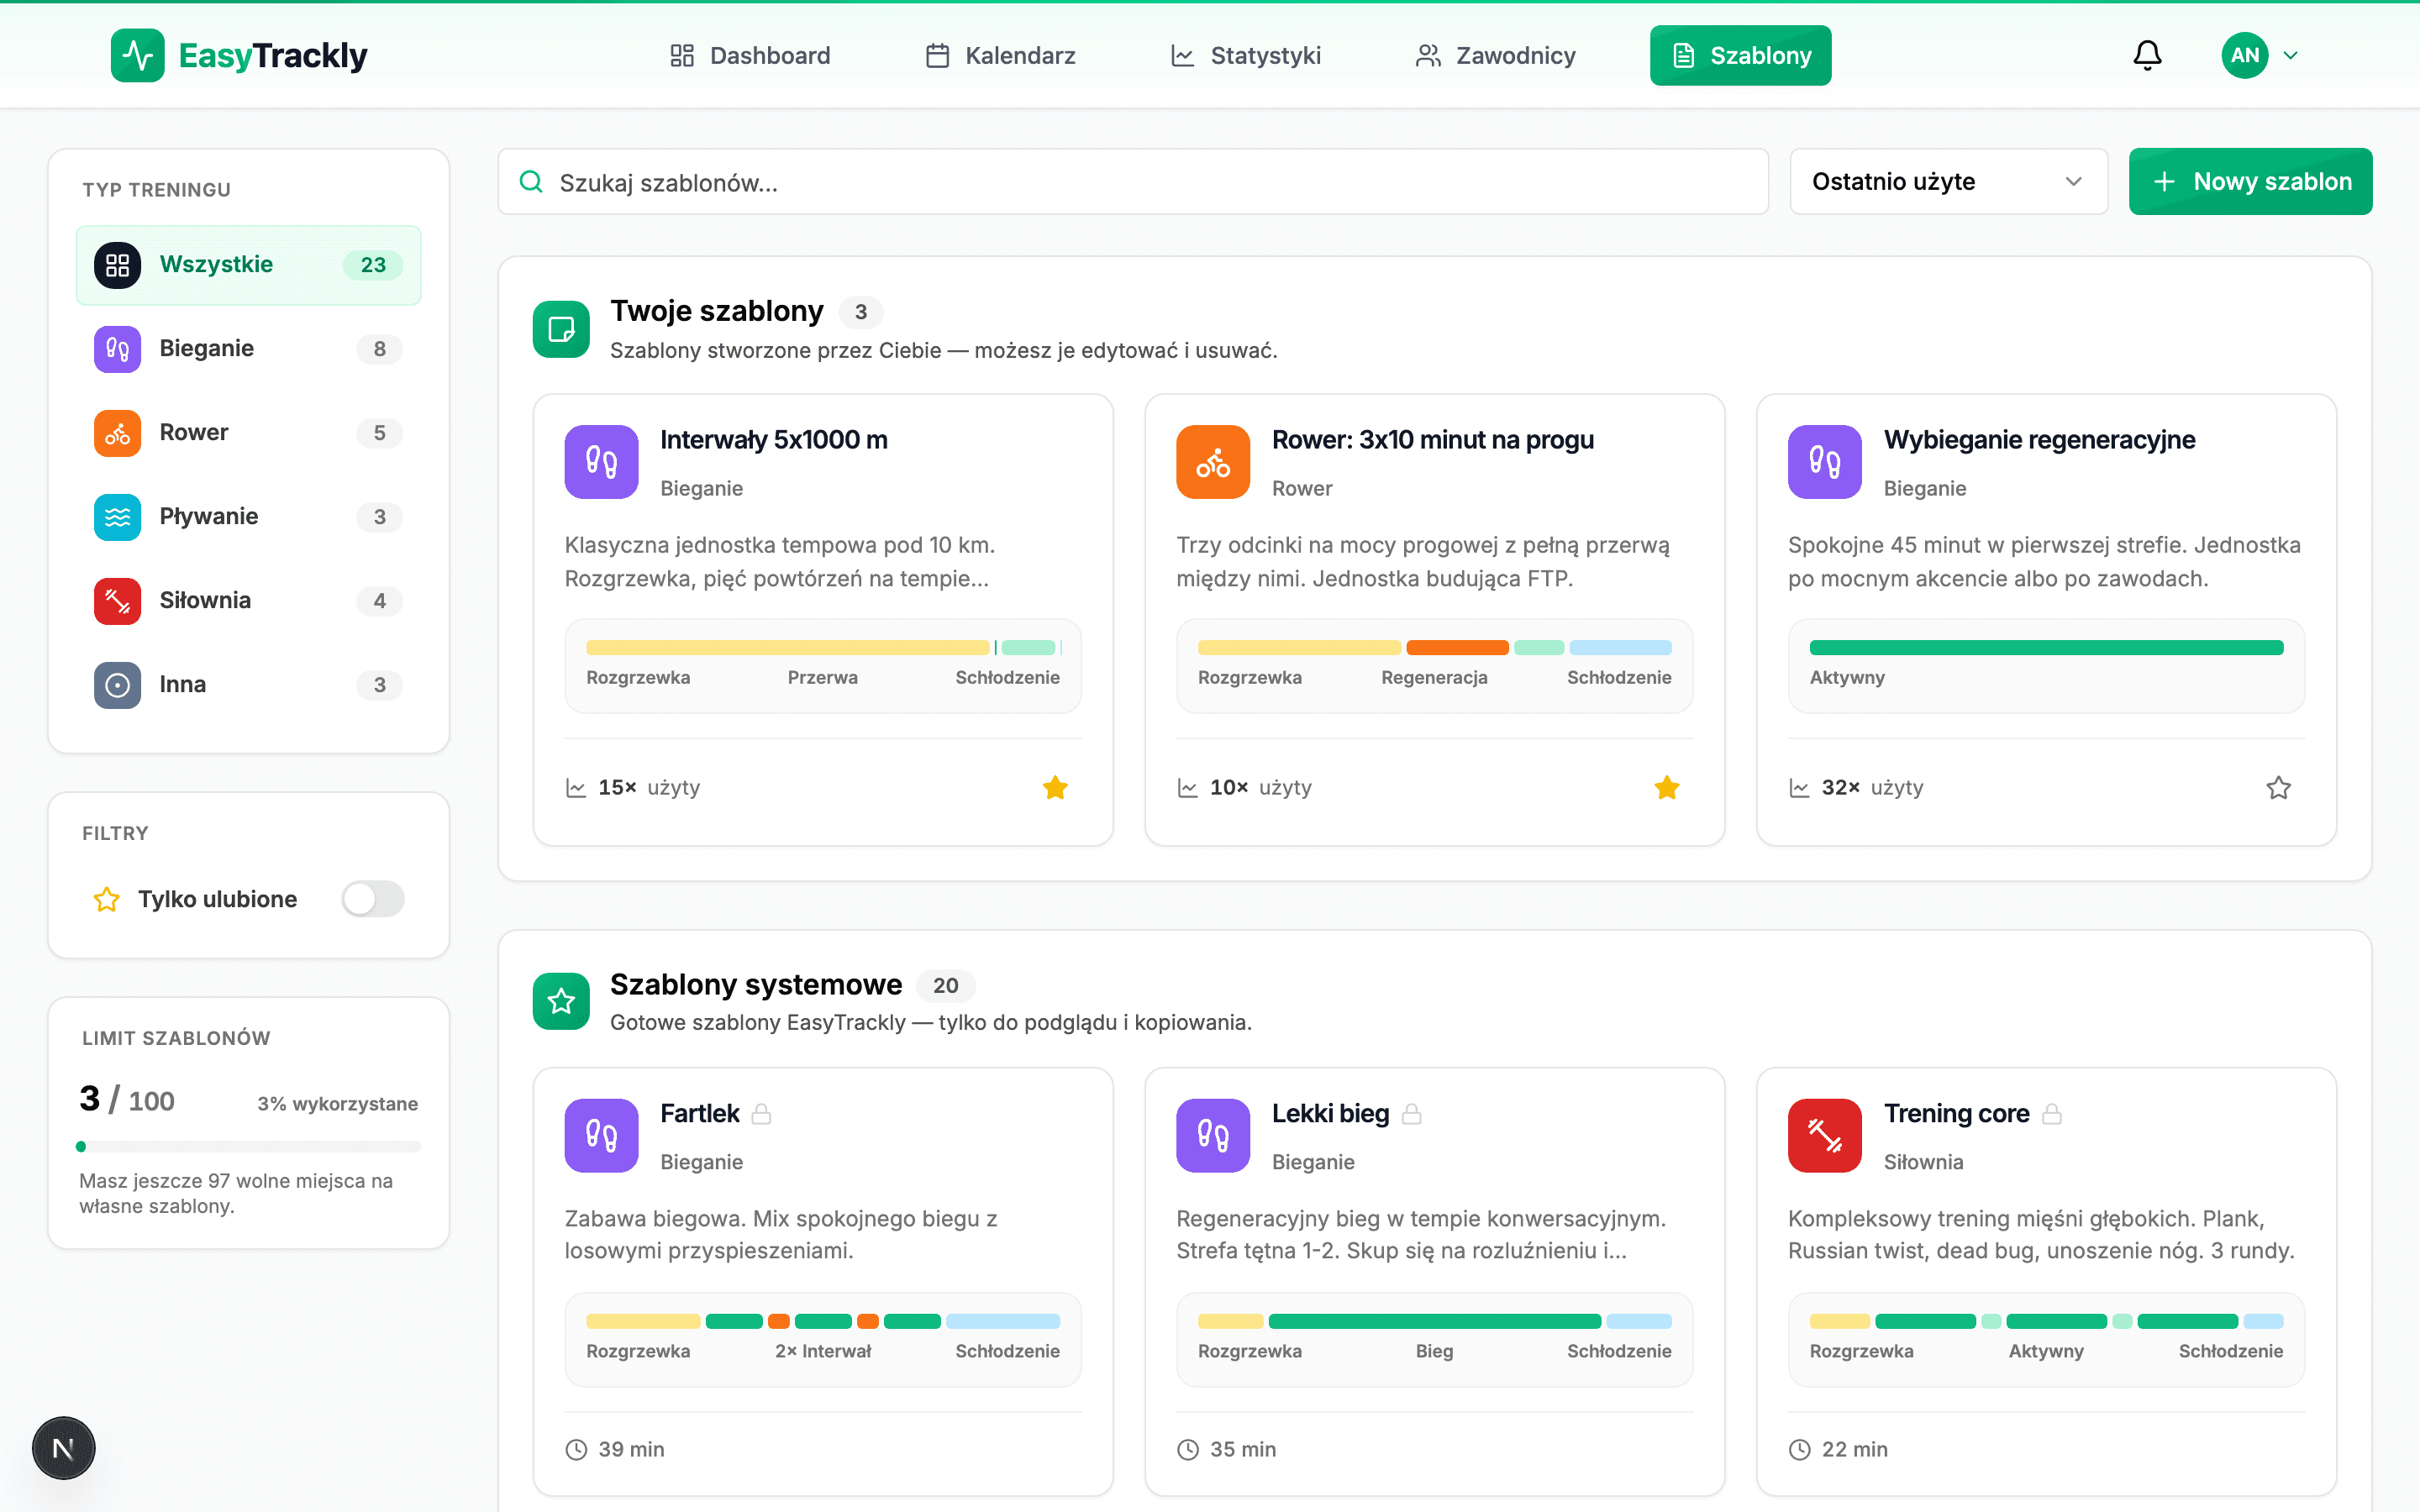2420x1512 pixels.
Task: Open the Zawodnicy tab
Action: point(1495,55)
